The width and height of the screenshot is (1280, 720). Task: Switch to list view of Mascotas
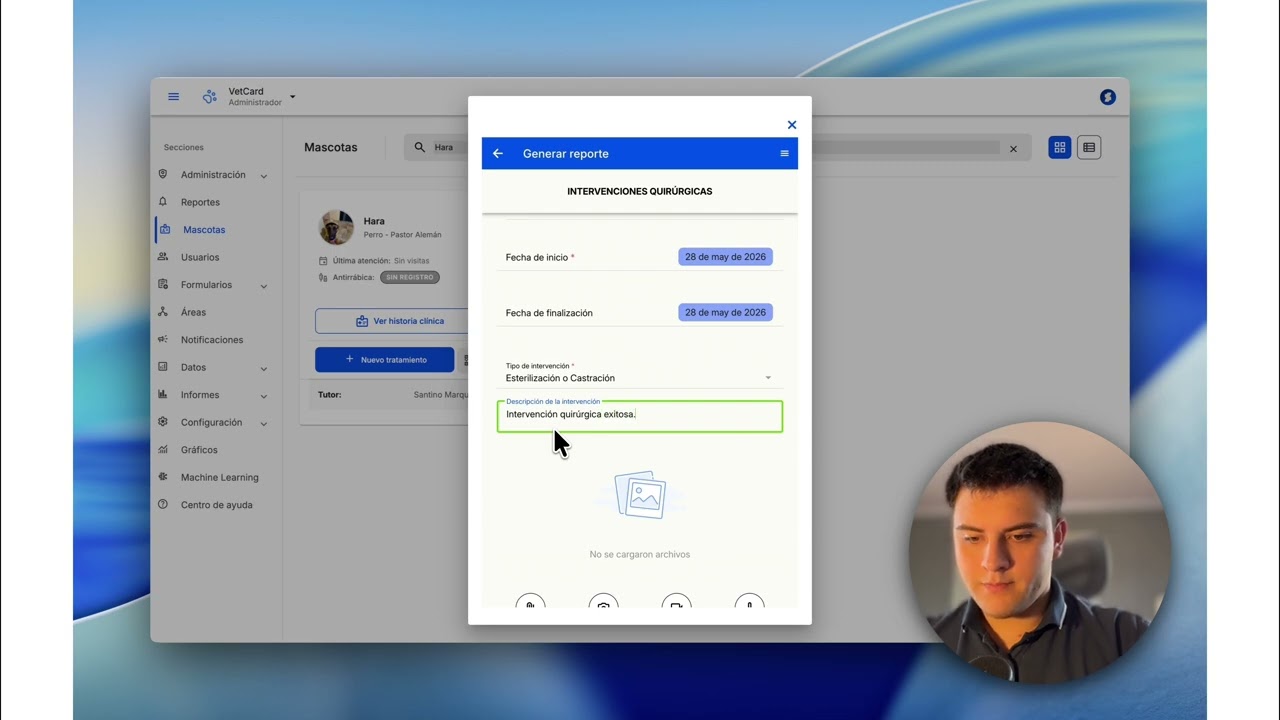1089,148
